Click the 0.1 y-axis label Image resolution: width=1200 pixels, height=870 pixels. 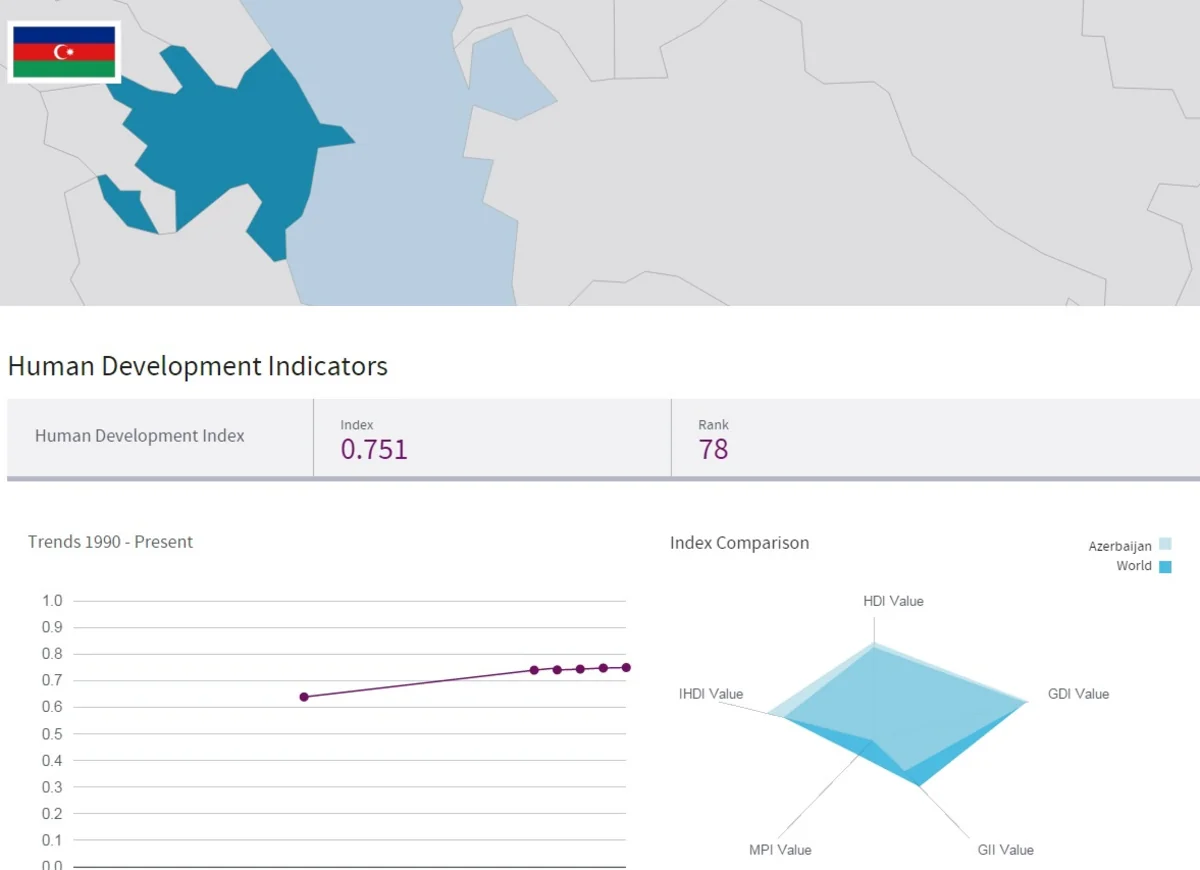pos(52,840)
